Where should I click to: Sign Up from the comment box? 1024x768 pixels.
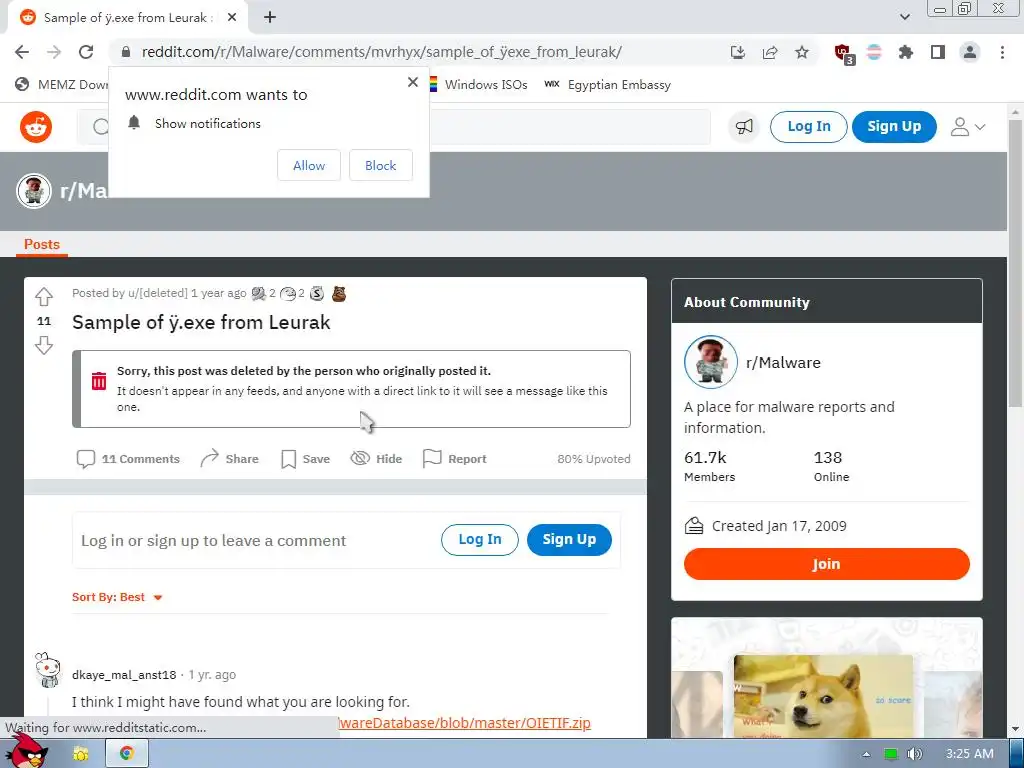coord(569,539)
